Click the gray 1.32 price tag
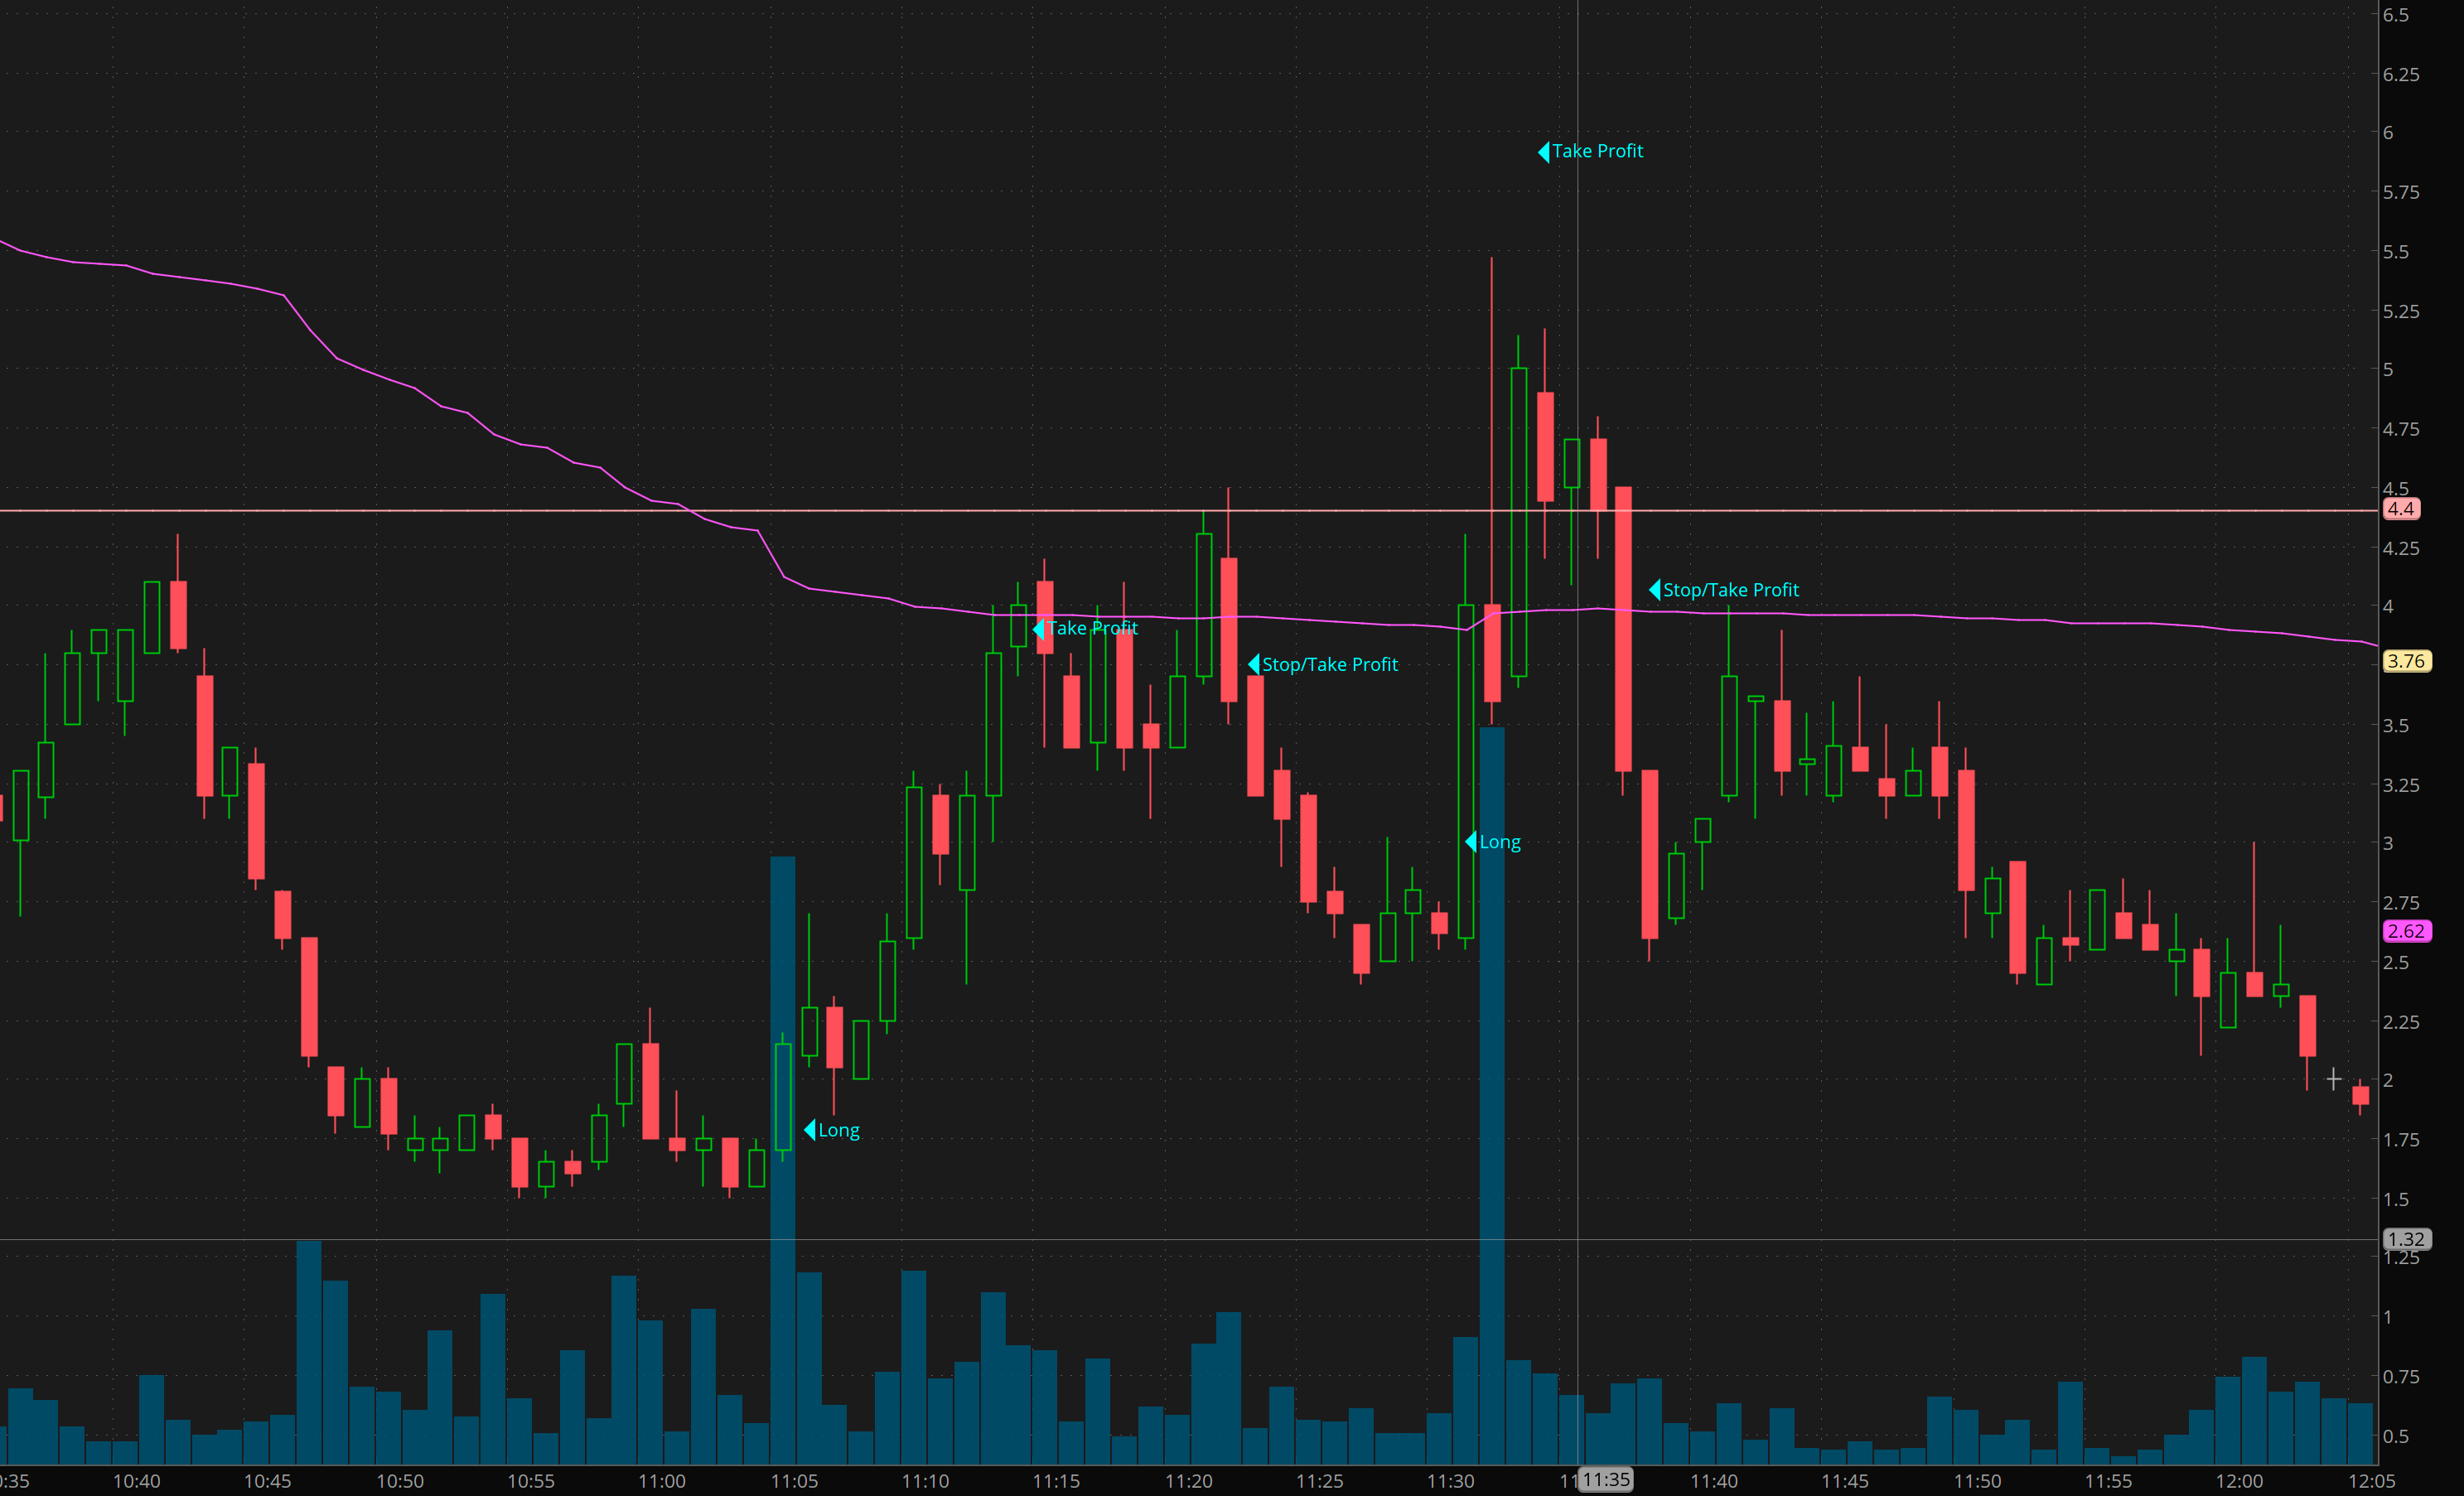Viewport: 2464px width, 1496px height. coord(2406,1239)
